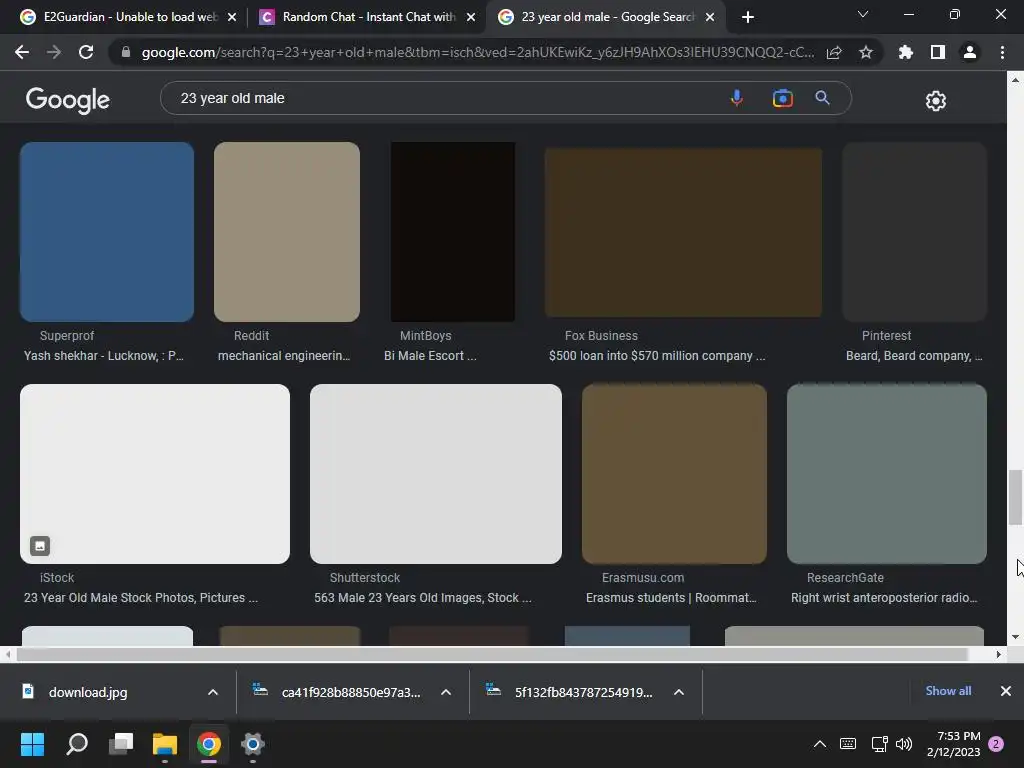The width and height of the screenshot is (1024, 768).
Task: Click the Shutterstock image thumbnail
Action: click(436, 474)
